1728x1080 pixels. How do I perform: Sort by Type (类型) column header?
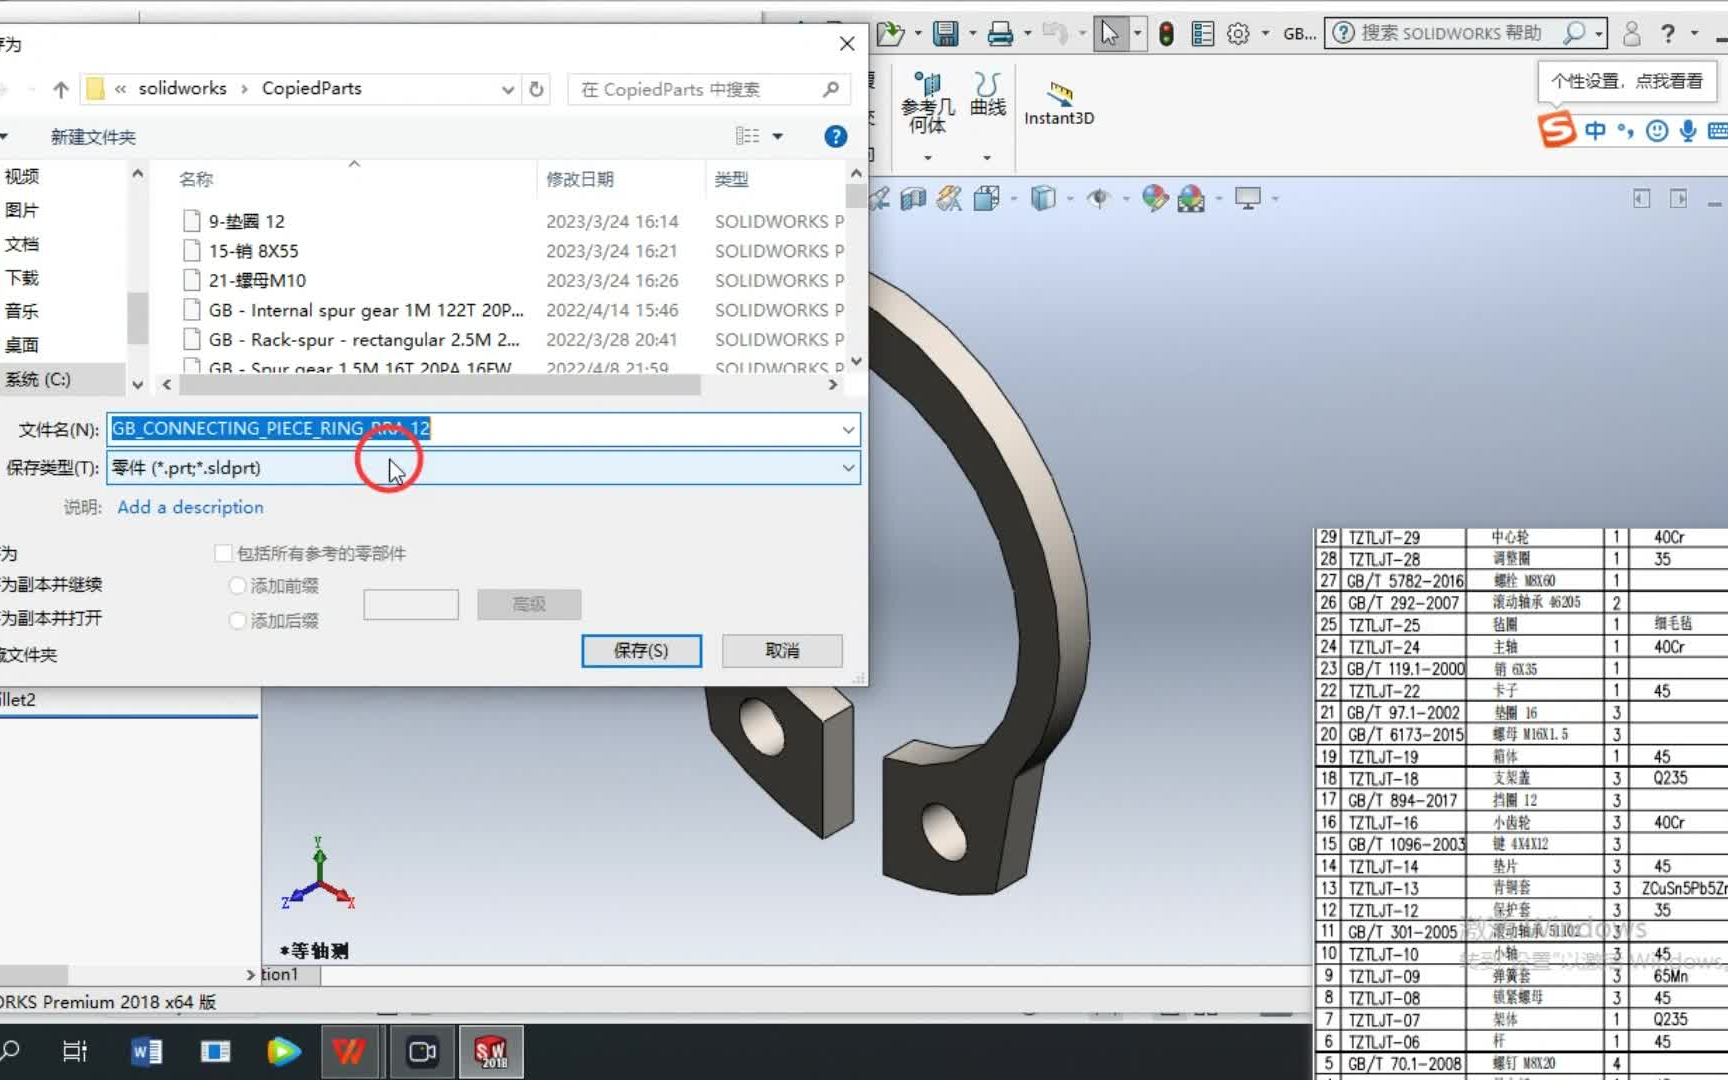coord(731,179)
